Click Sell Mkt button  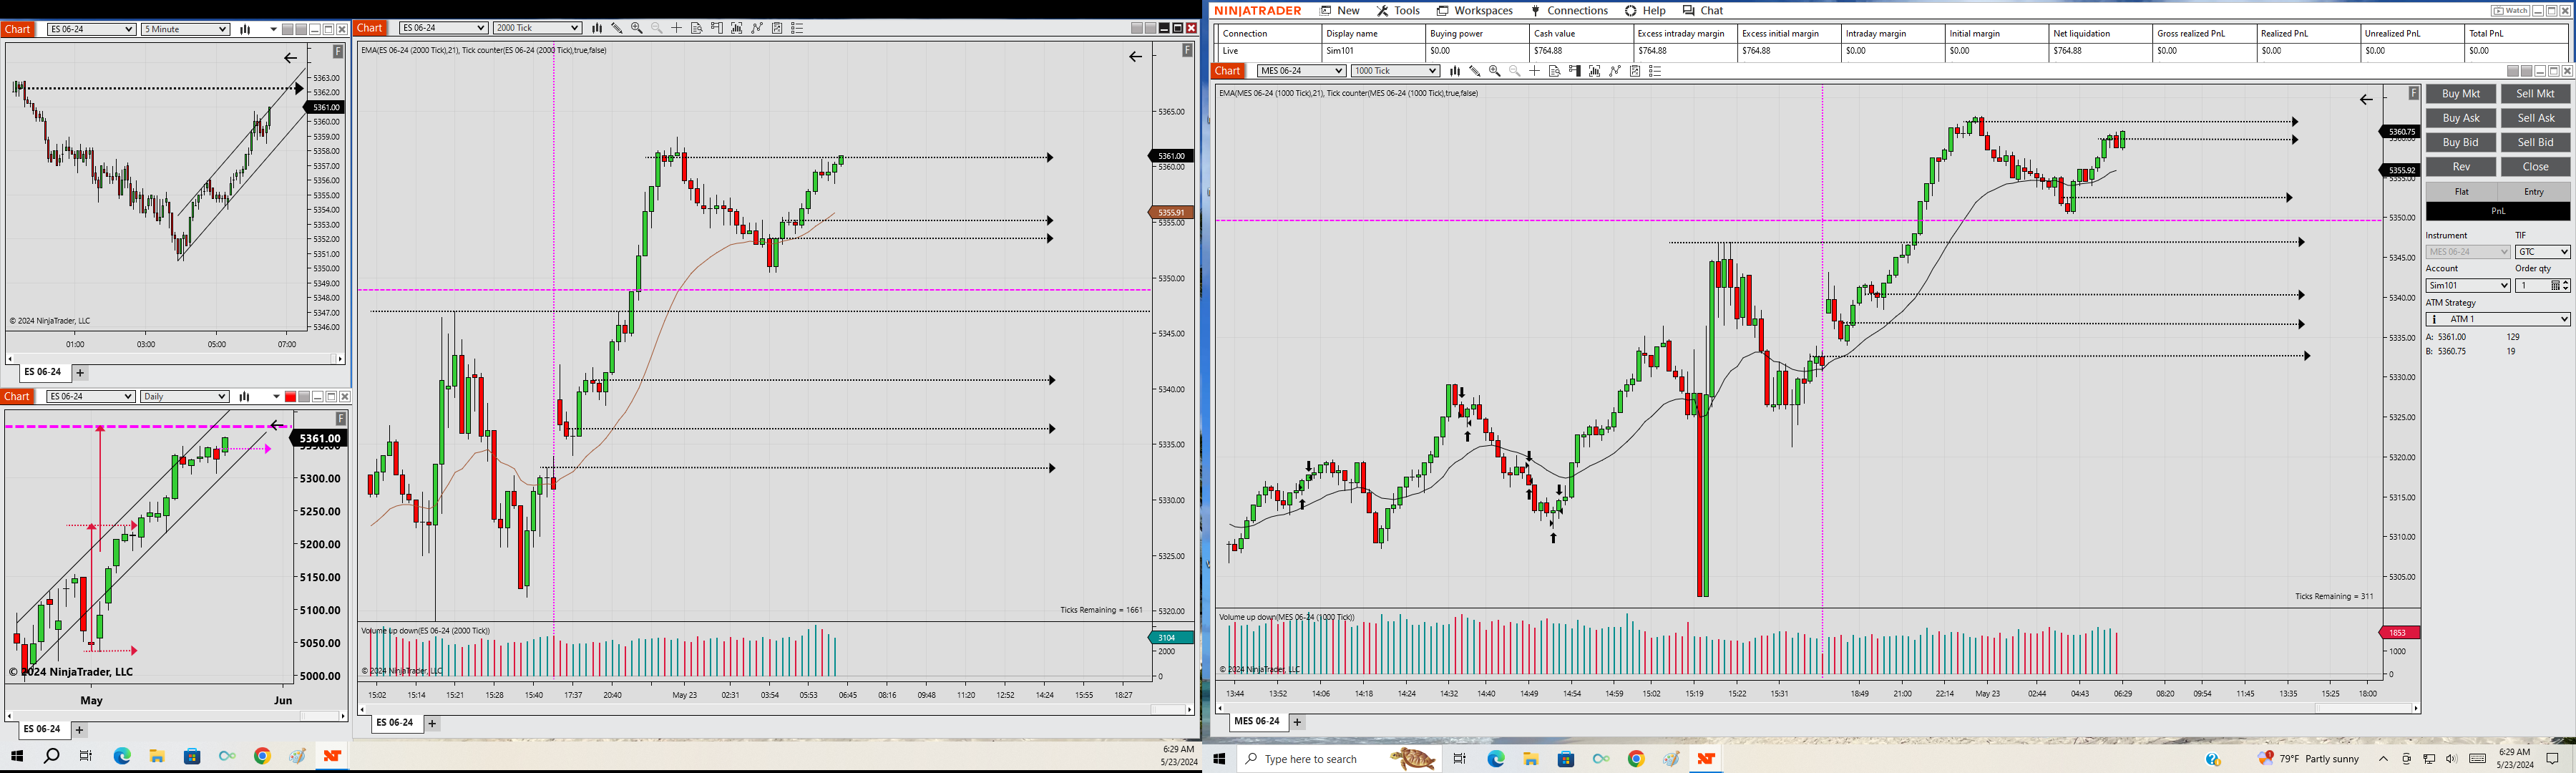click(2535, 94)
